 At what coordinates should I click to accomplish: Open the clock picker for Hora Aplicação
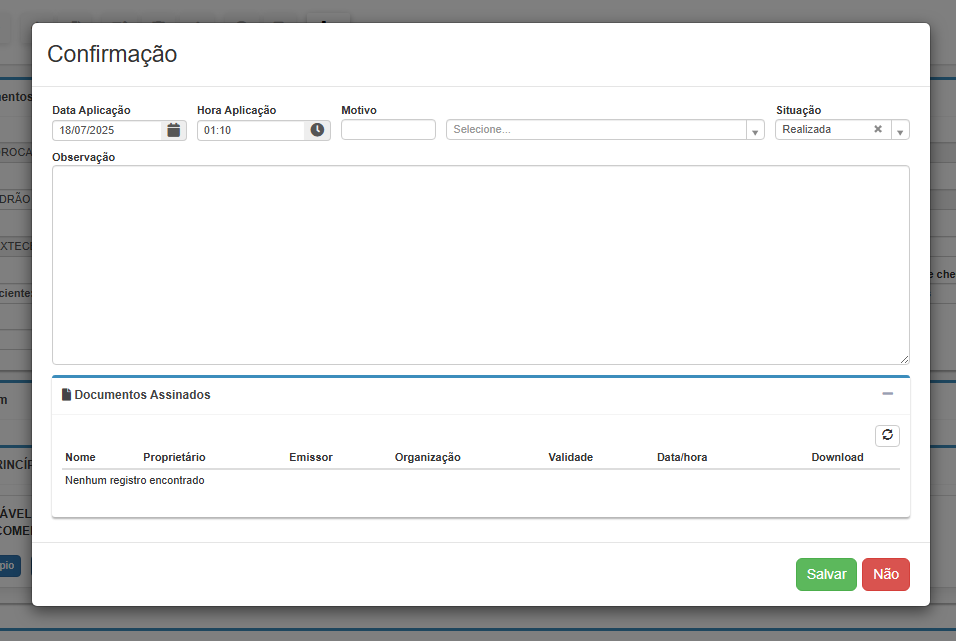pos(317,130)
